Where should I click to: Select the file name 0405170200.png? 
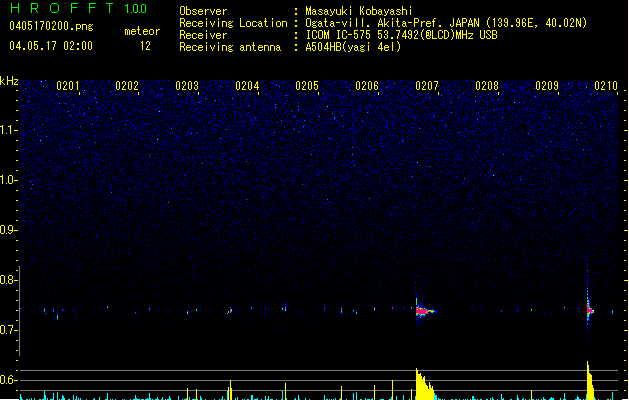49,27
